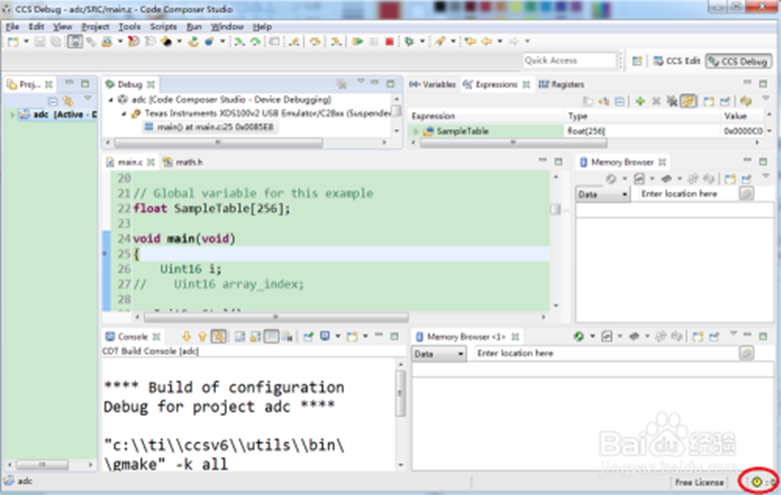Click the circled status icon in bottom-right corner

click(756, 482)
